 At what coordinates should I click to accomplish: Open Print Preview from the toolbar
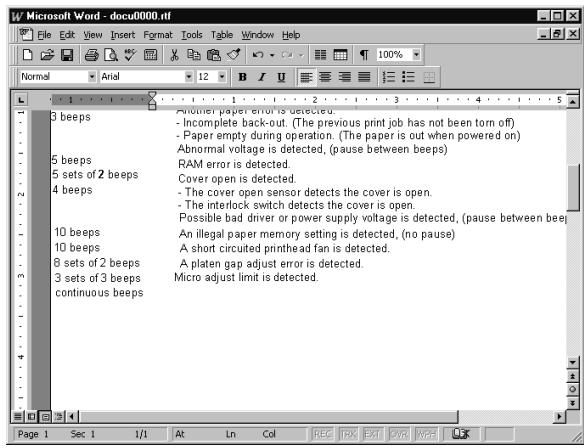[x=111, y=55]
